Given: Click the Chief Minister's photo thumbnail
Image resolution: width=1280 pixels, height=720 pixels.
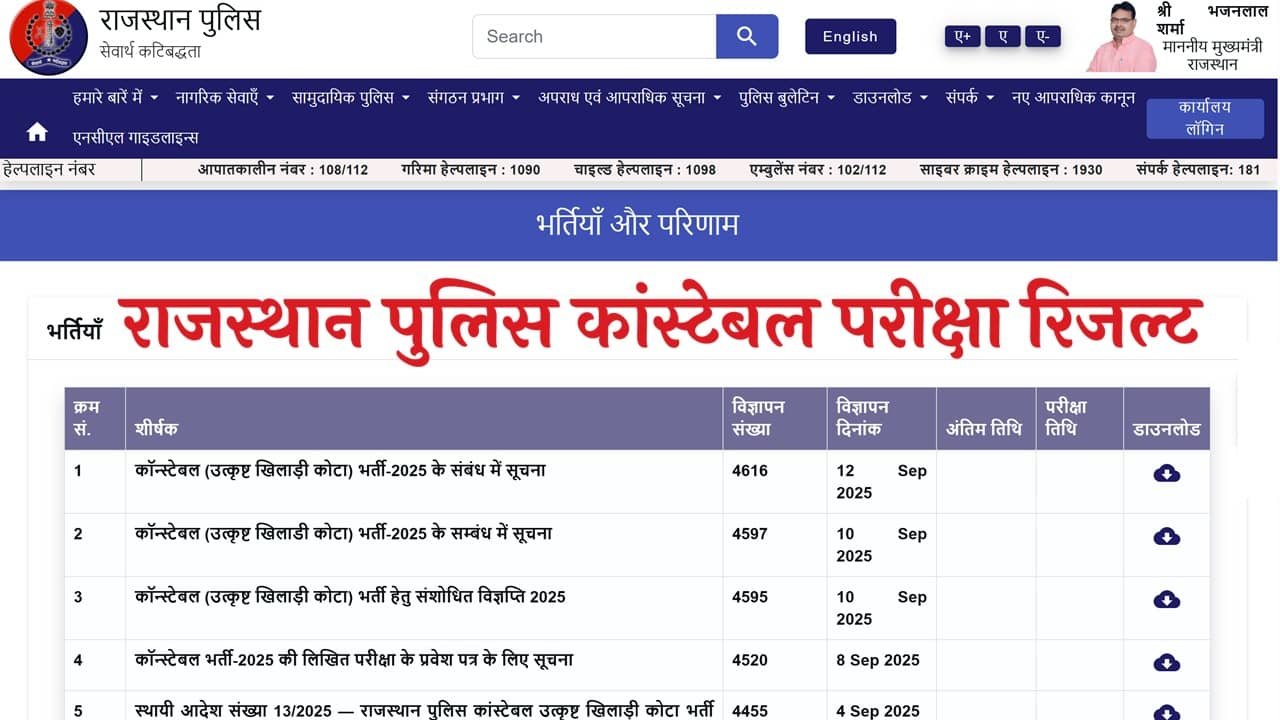Looking at the screenshot, I should click(1119, 38).
